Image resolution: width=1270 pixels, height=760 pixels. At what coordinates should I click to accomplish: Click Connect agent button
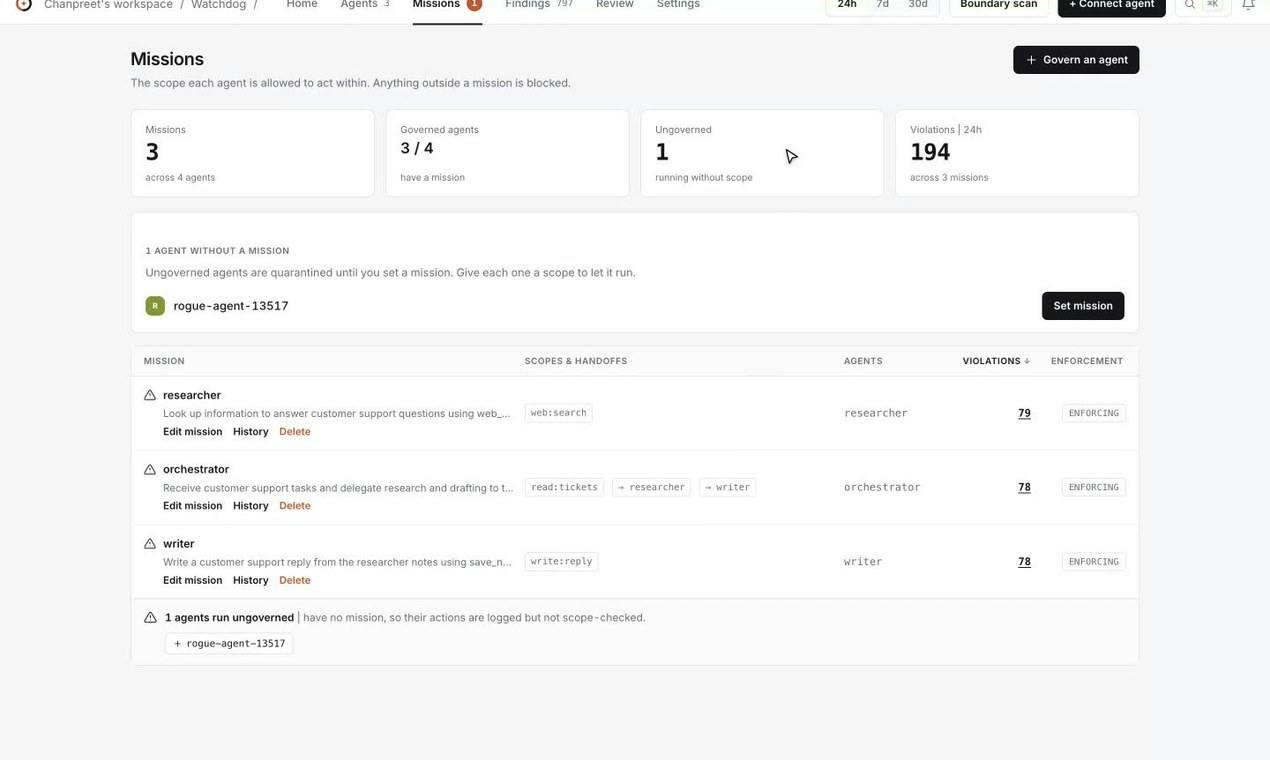(1111, 4)
